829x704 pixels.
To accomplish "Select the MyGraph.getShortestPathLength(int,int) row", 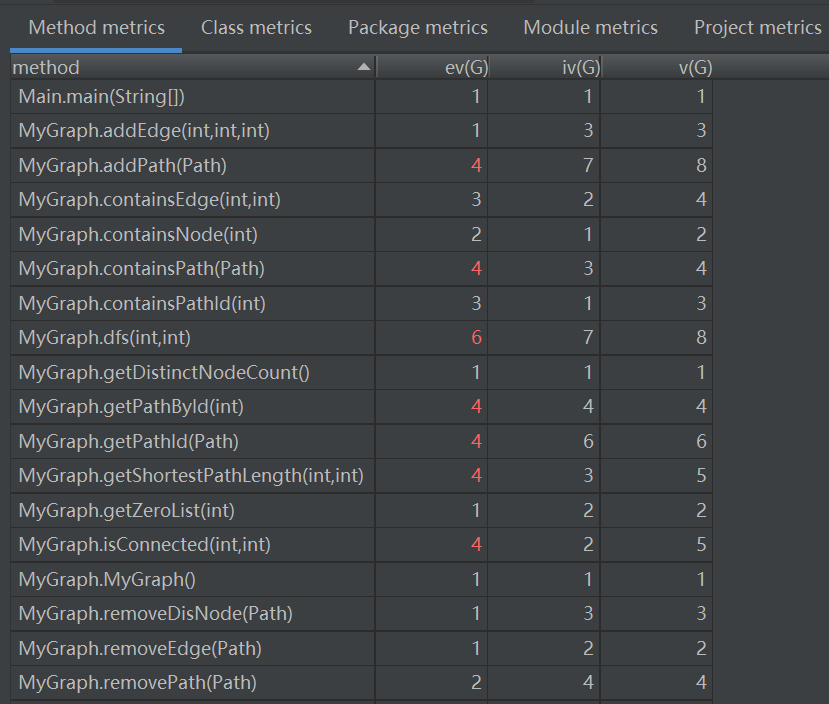I will point(361,476).
